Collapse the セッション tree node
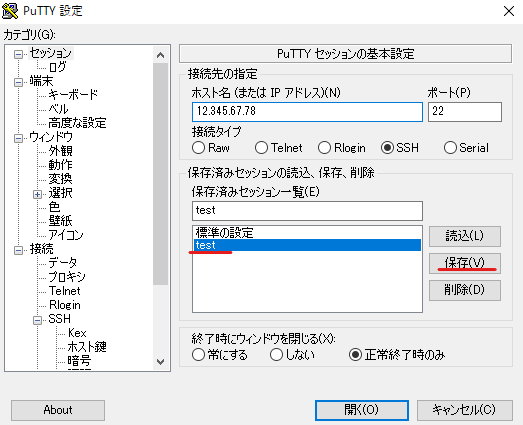 (19, 54)
